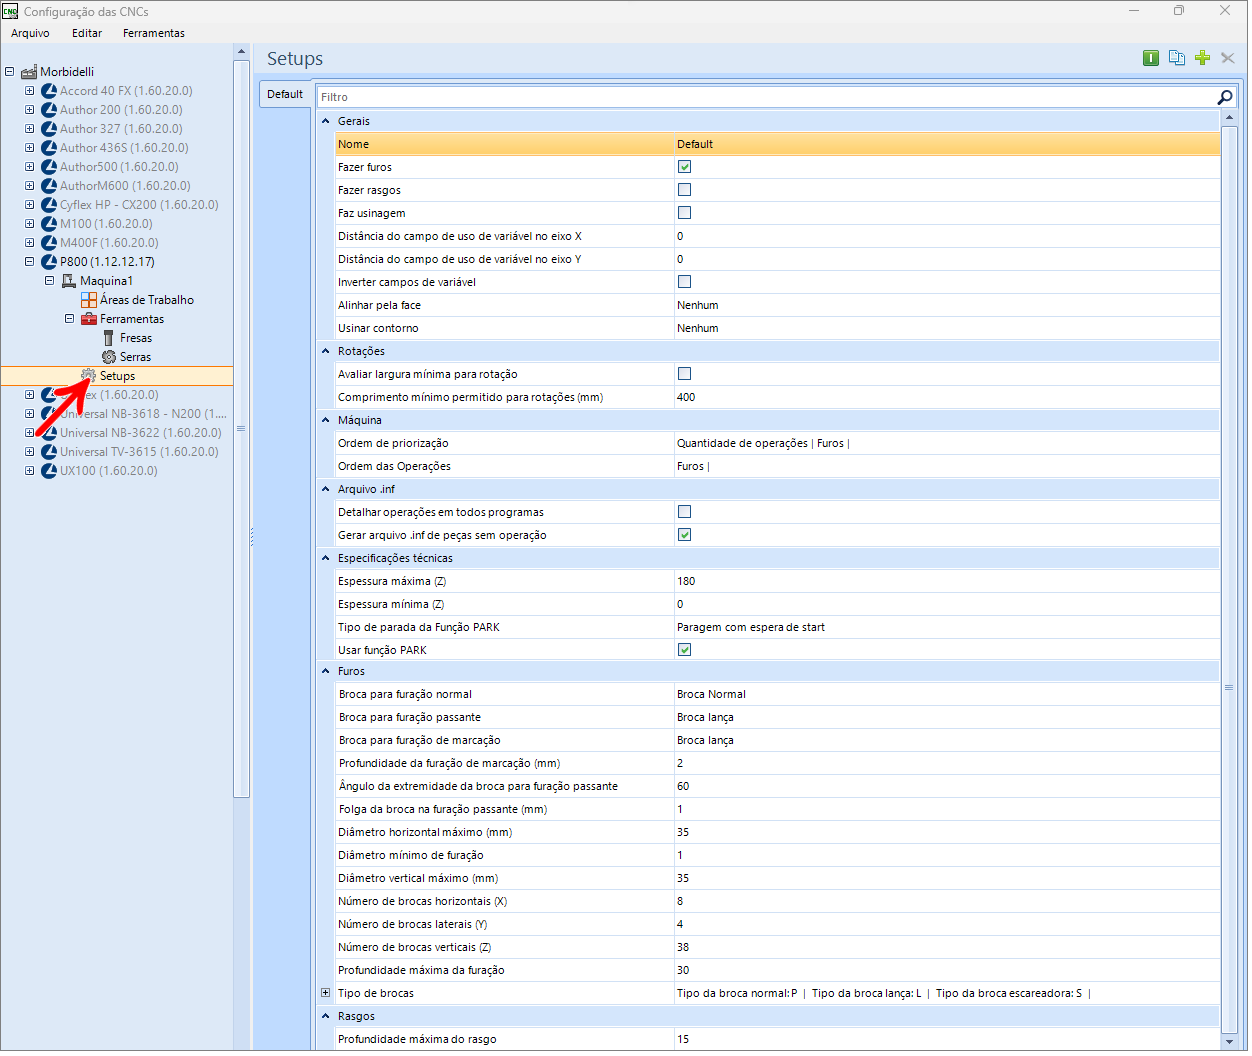This screenshot has width=1252, height=1056.
Task: Select the Default setup tab
Action: 285,94
